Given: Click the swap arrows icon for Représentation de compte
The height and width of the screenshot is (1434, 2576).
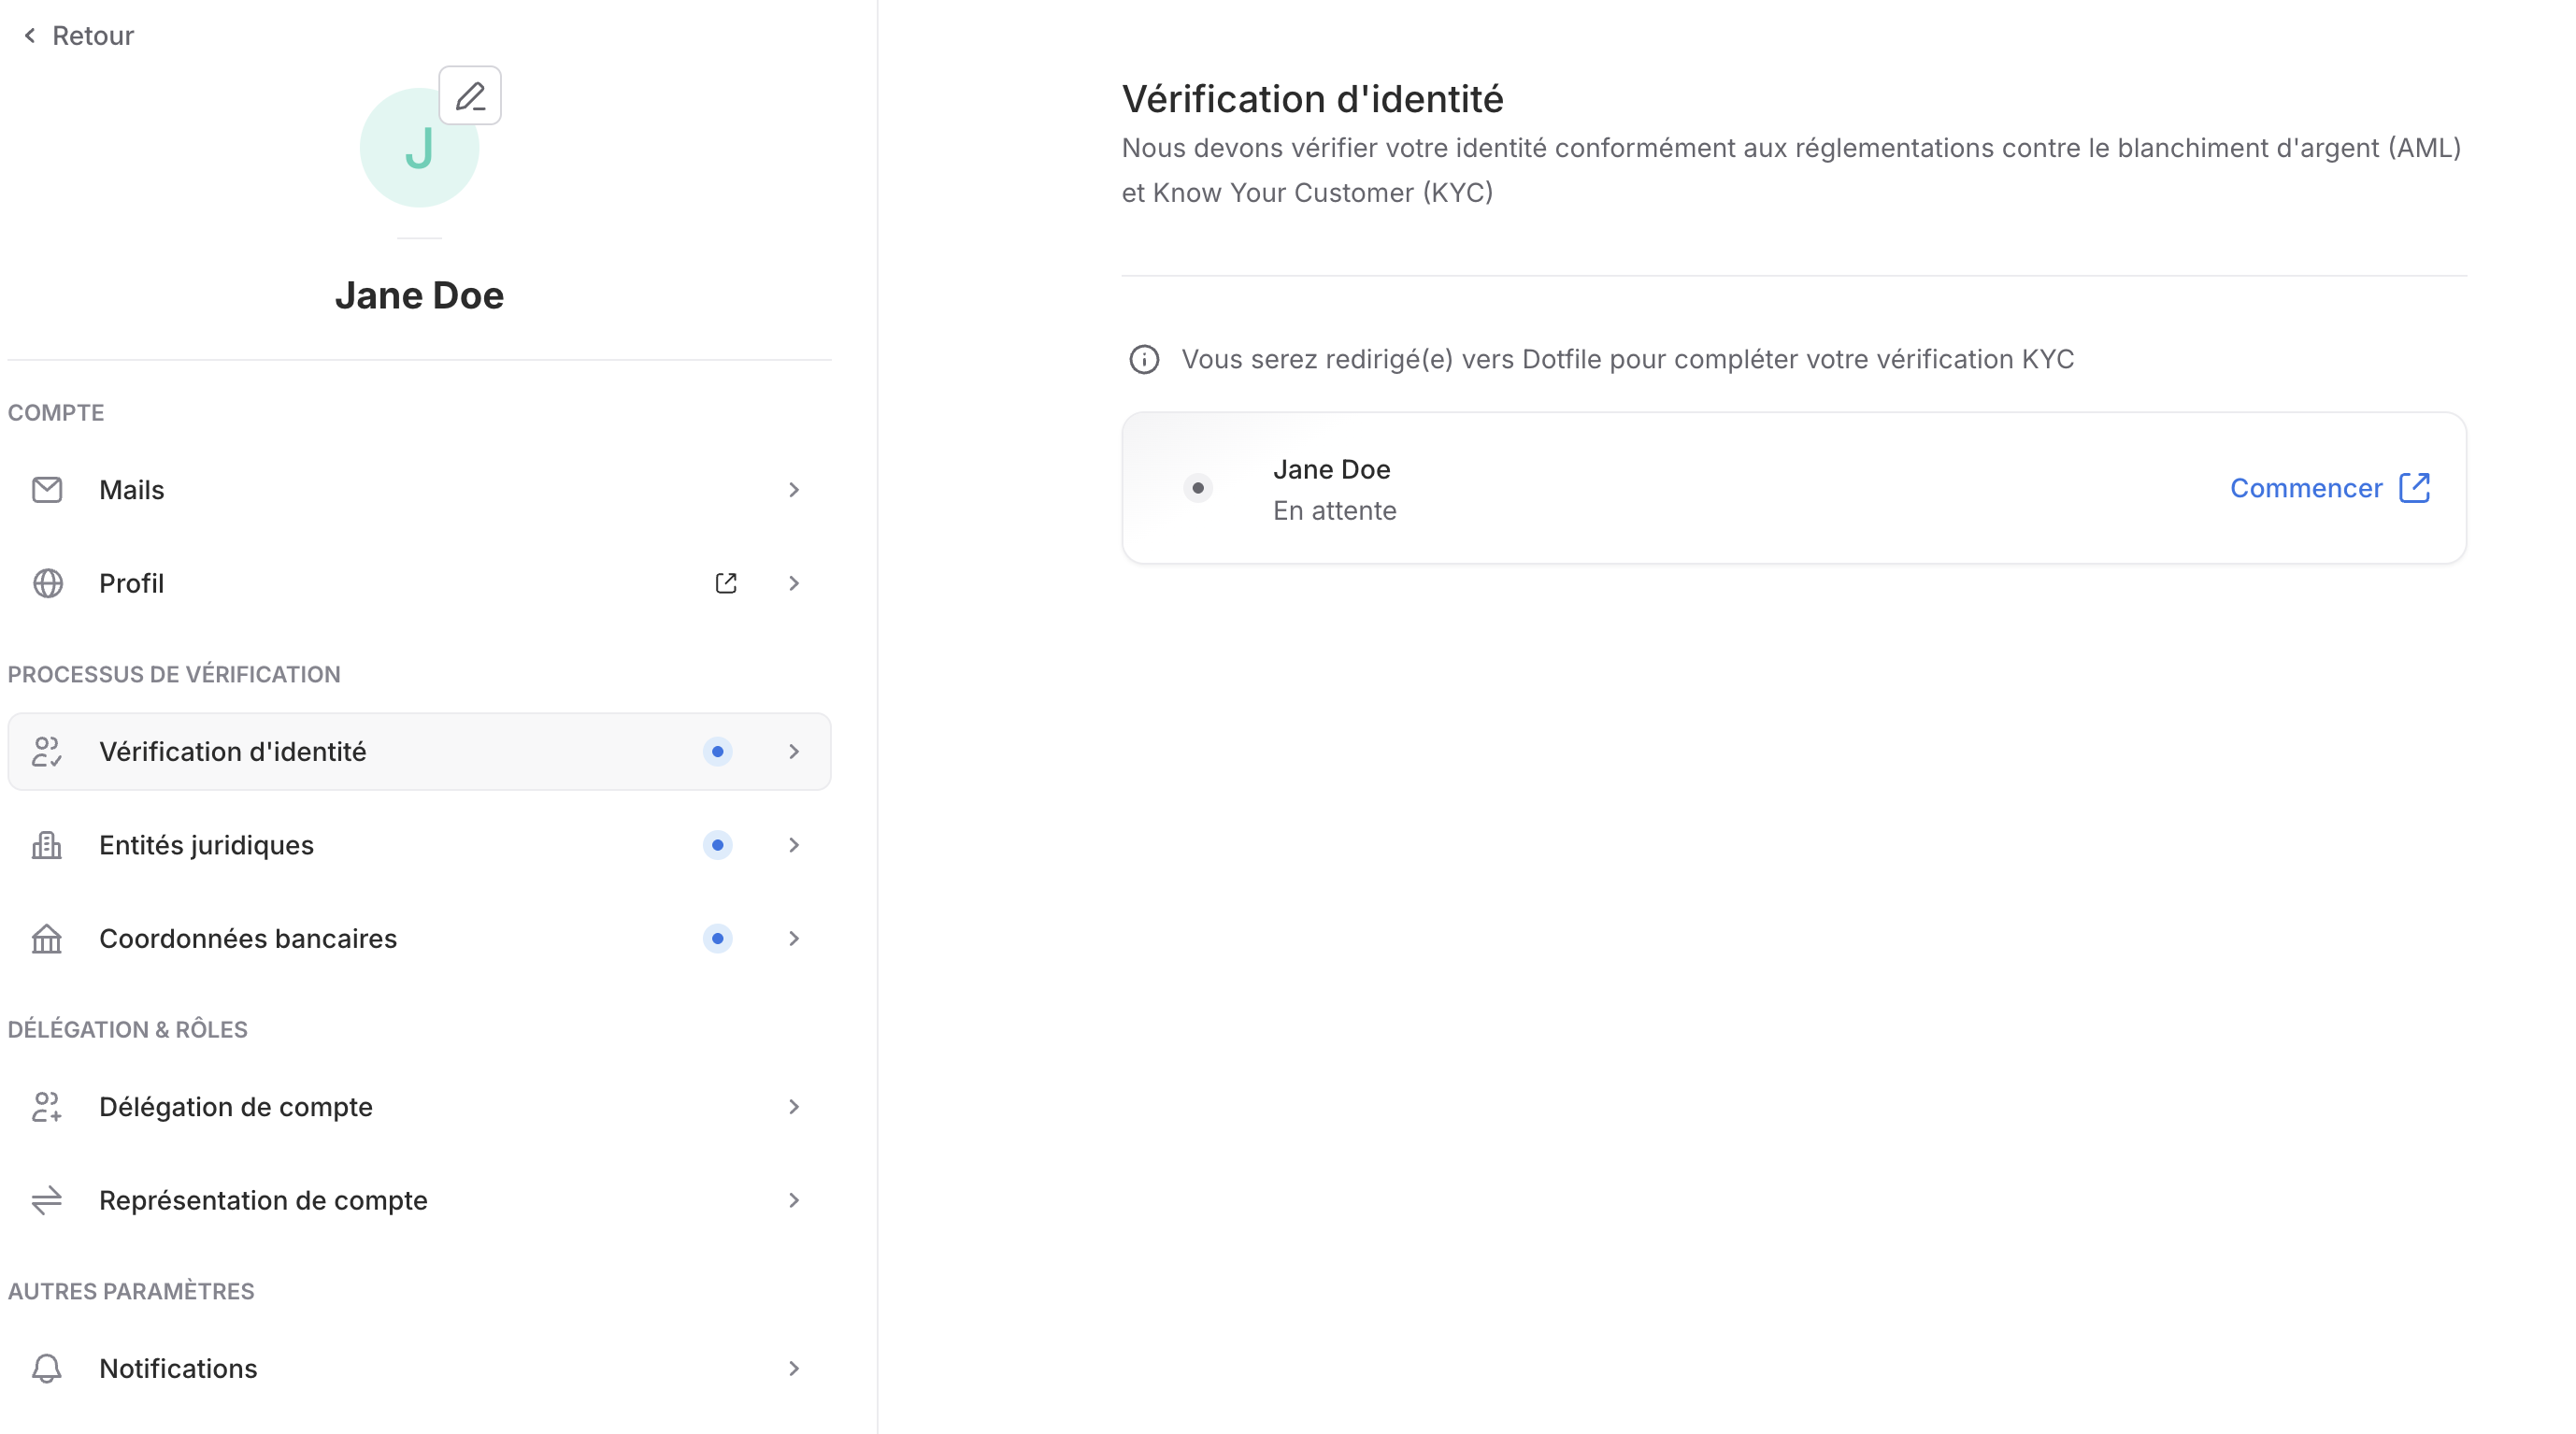Looking at the screenshot, I should coord(47,1200).
